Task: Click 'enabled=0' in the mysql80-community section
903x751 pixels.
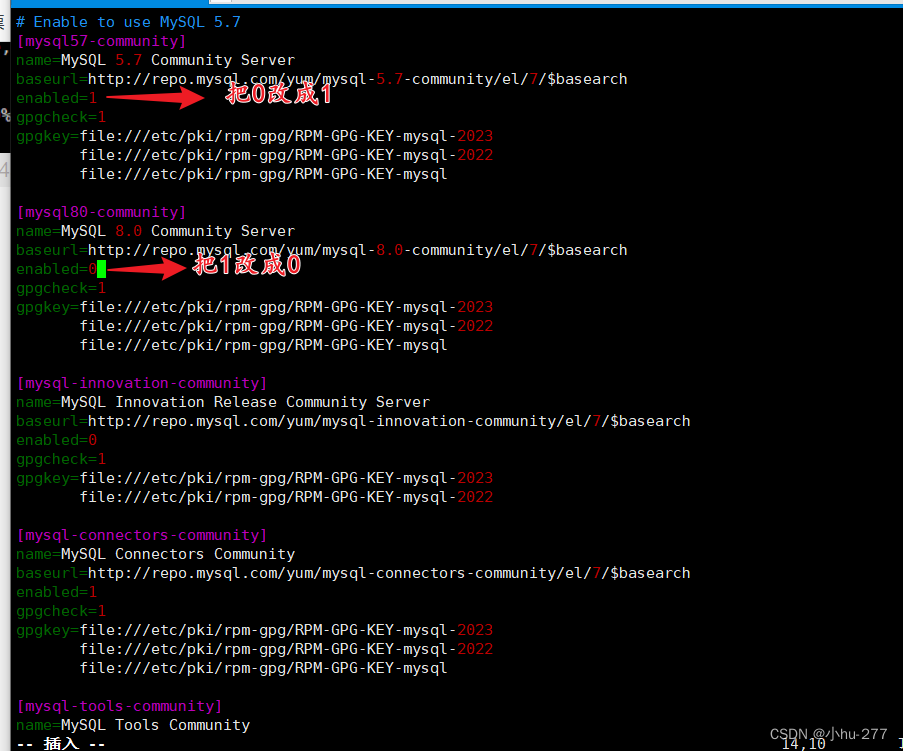Action: click(56, 270)
